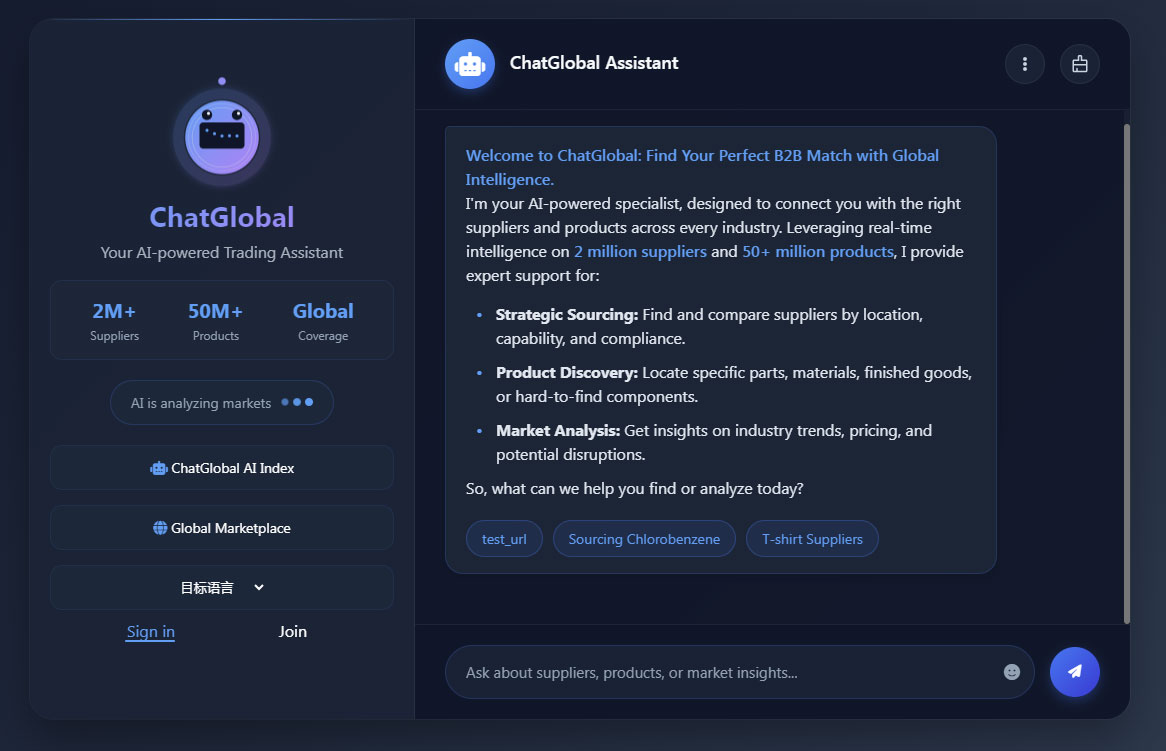Image resolution: width=1166 pixels, height=751 pixels.
Task: Click the broom clear-chat icon
Action: pos(1080,64)
